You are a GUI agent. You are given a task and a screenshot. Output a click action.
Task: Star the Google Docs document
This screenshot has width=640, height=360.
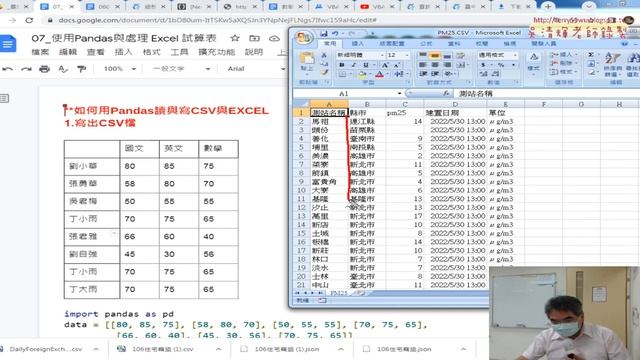coord(235,38)
